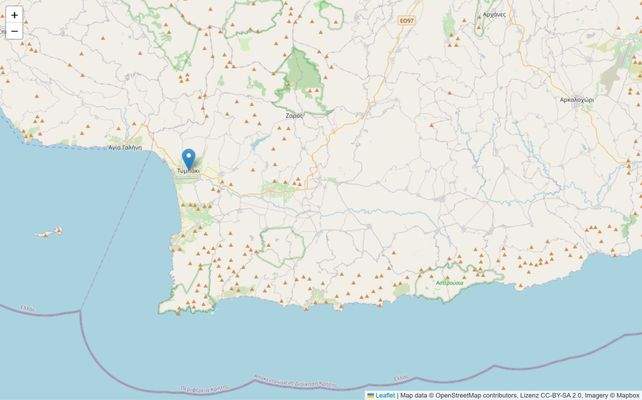Click the large green forest area above Ζαρός
The height and width of the screenshot is (400, 642).
[x=302, y=74]
